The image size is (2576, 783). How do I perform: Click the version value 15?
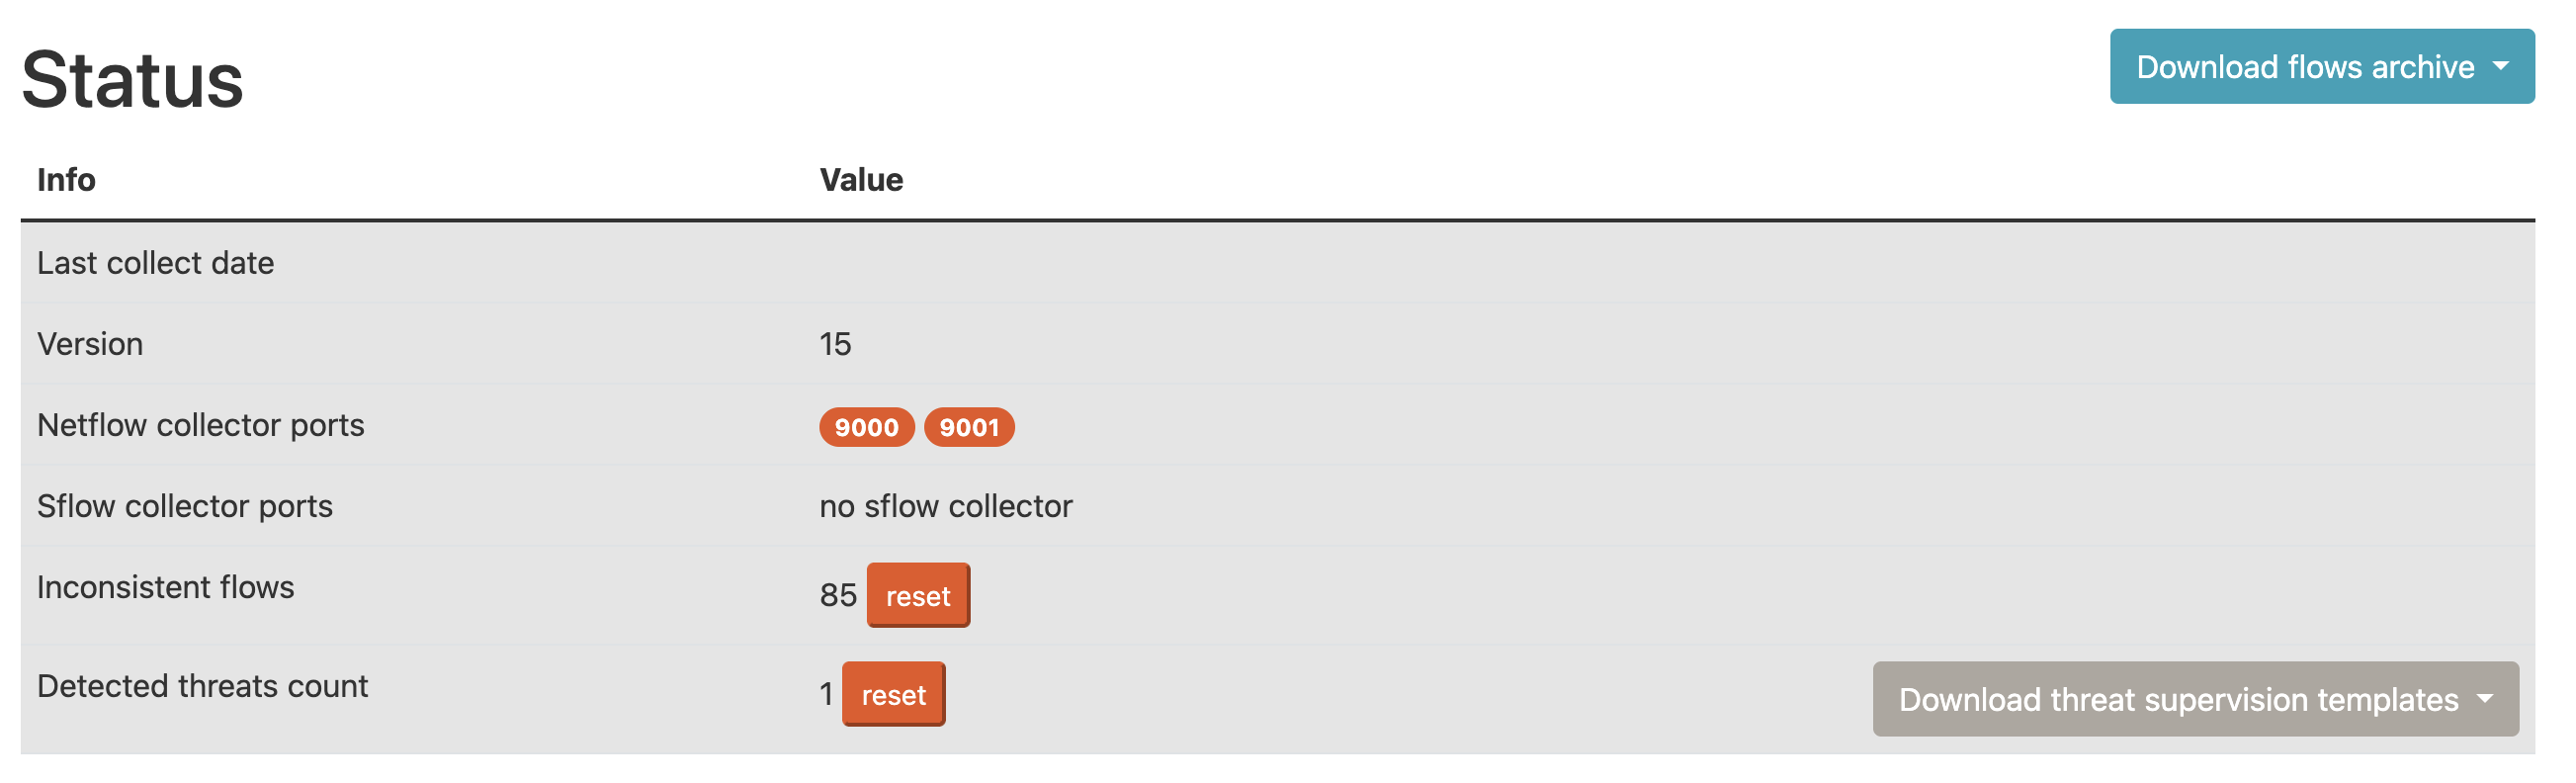(835, 344)
